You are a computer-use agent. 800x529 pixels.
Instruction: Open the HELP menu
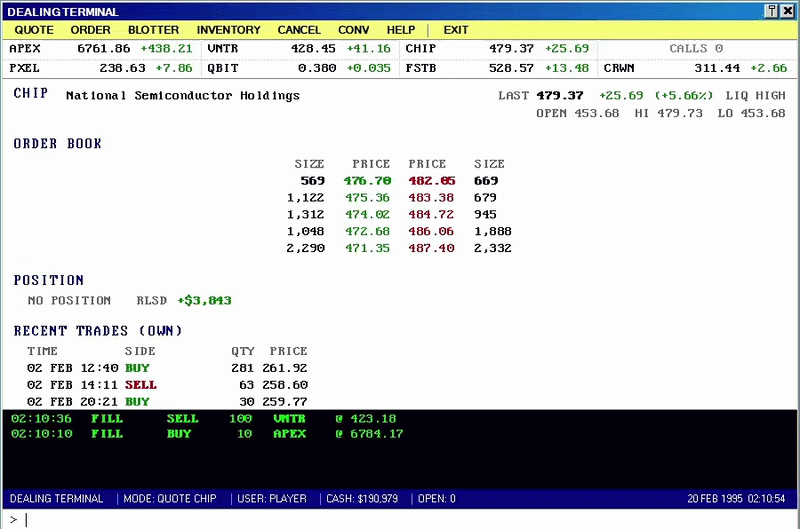click(401, 30)
